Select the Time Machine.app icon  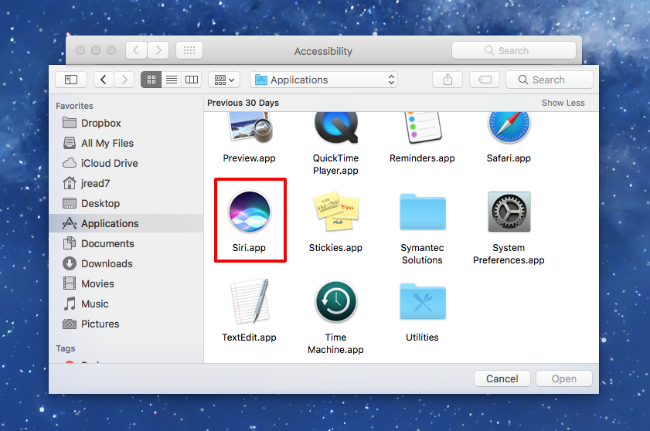(336, 302)
